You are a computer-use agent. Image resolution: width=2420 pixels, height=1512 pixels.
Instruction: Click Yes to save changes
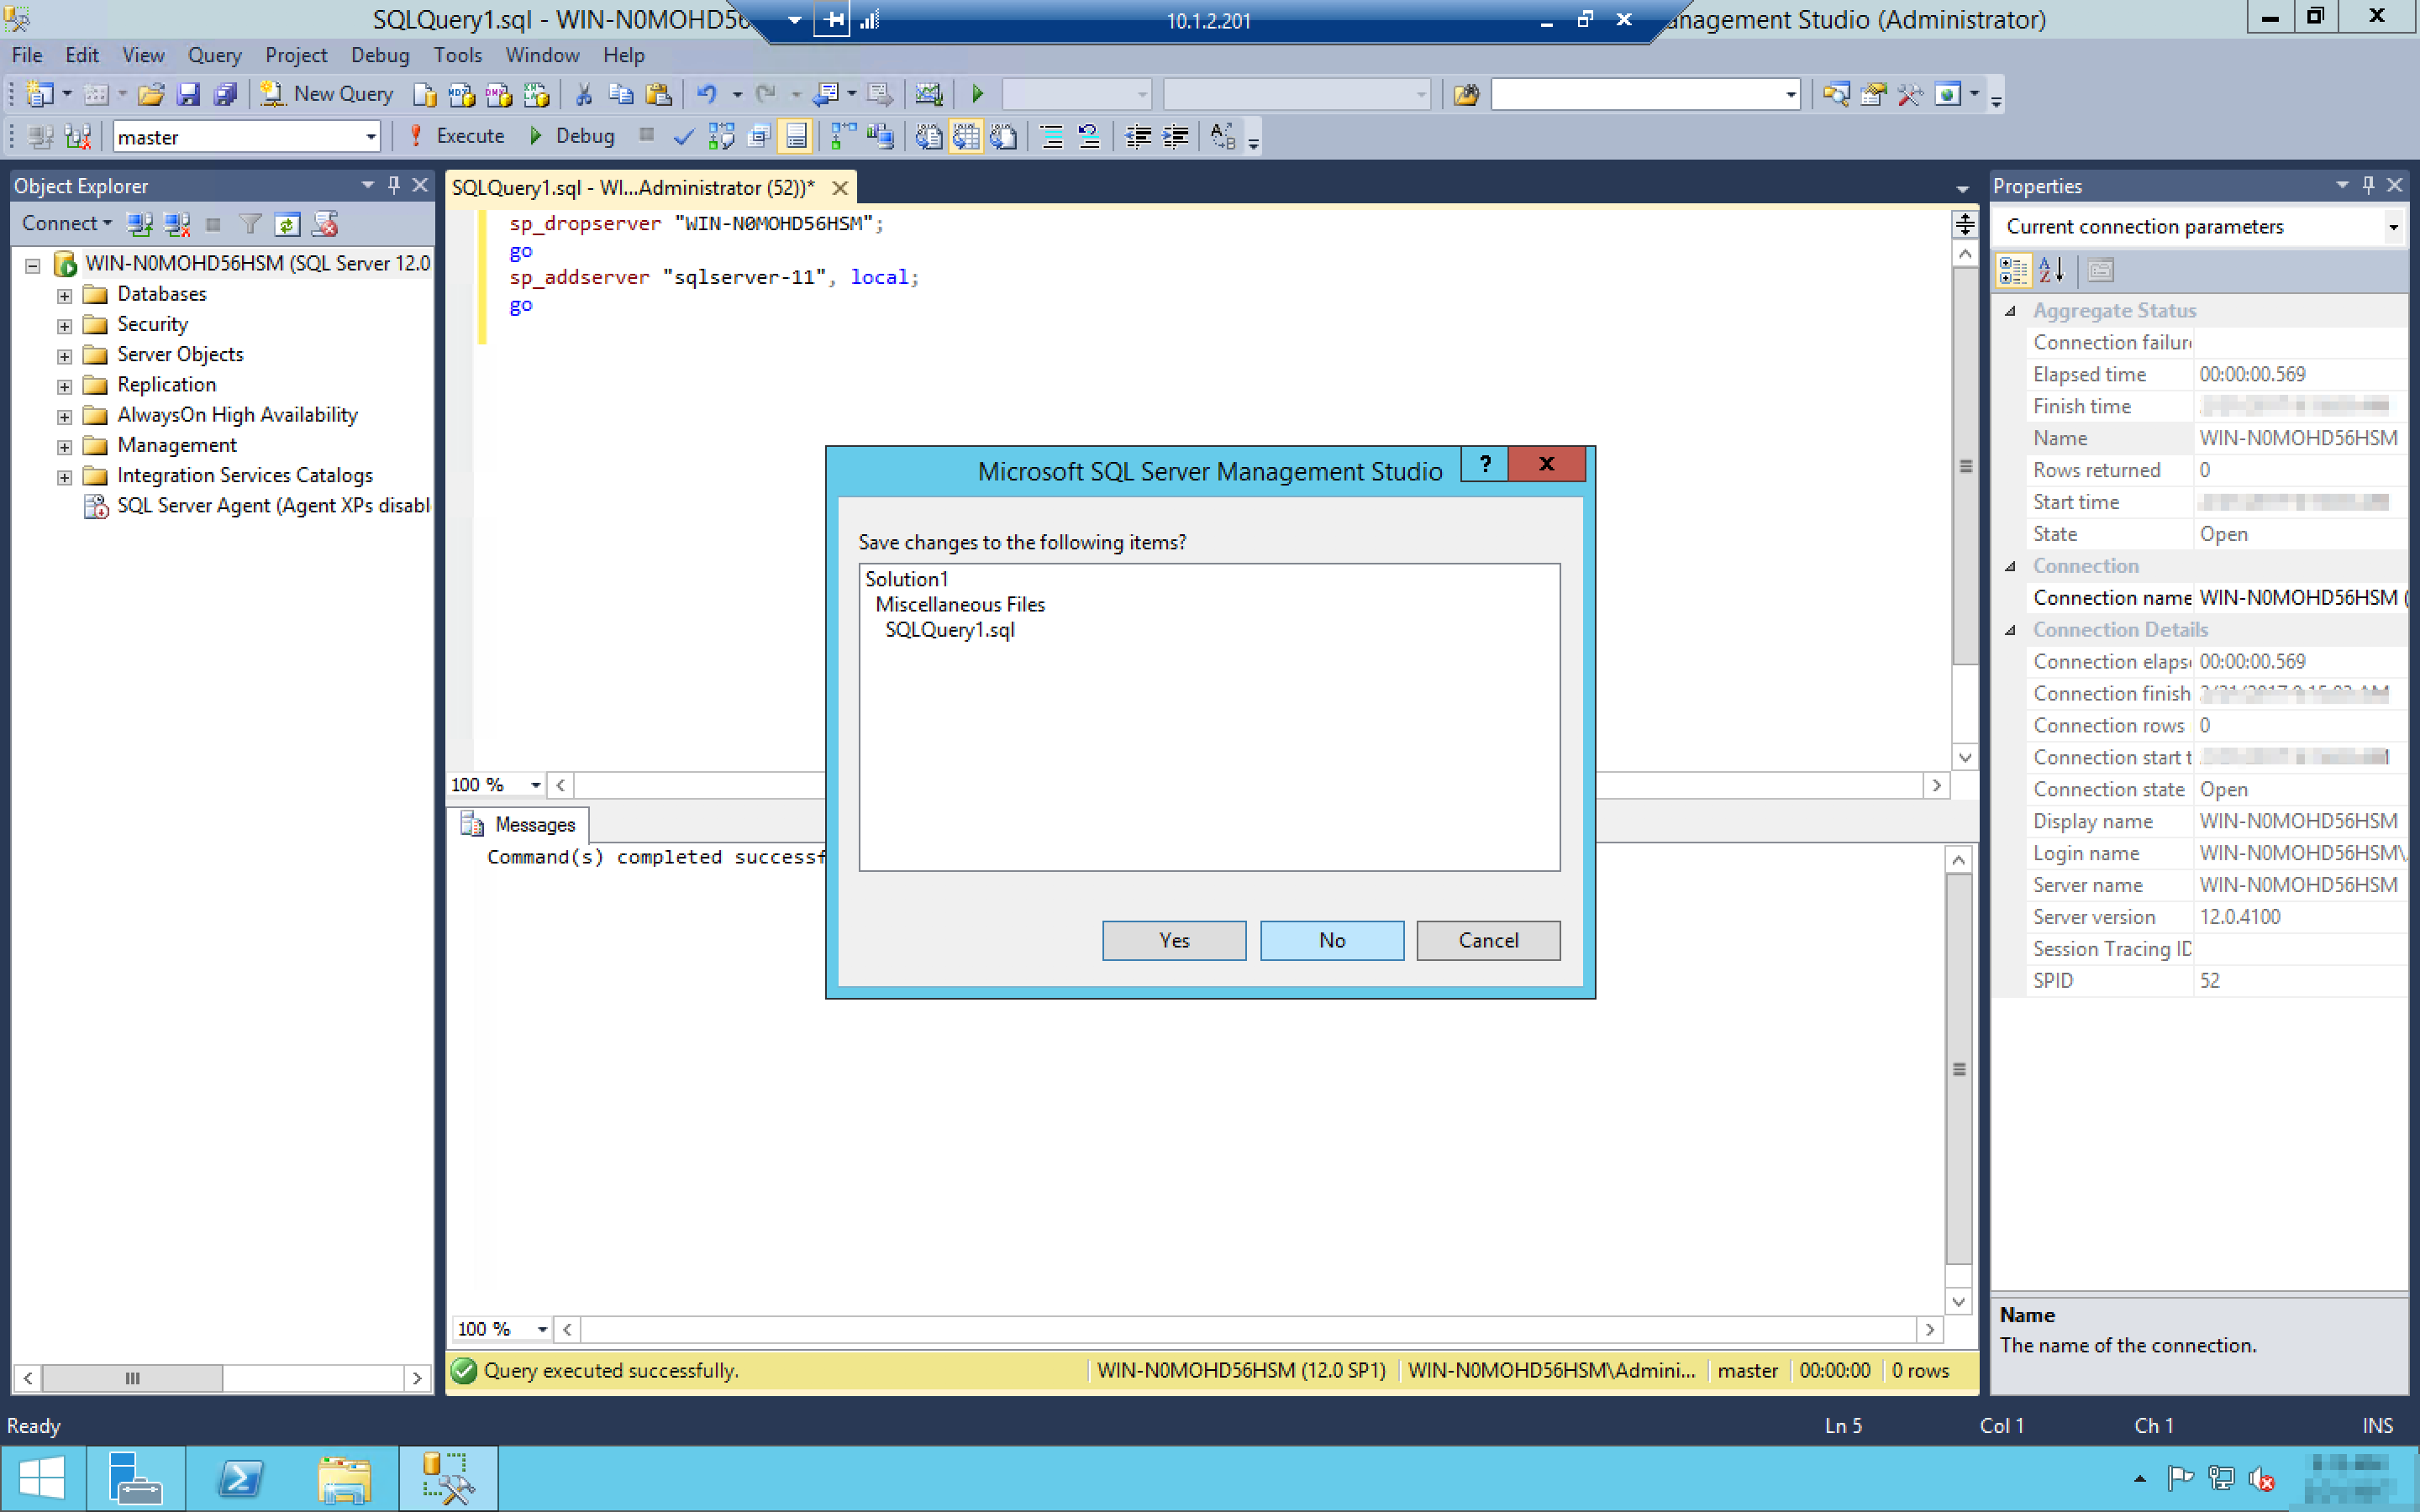pos(1173,940)
